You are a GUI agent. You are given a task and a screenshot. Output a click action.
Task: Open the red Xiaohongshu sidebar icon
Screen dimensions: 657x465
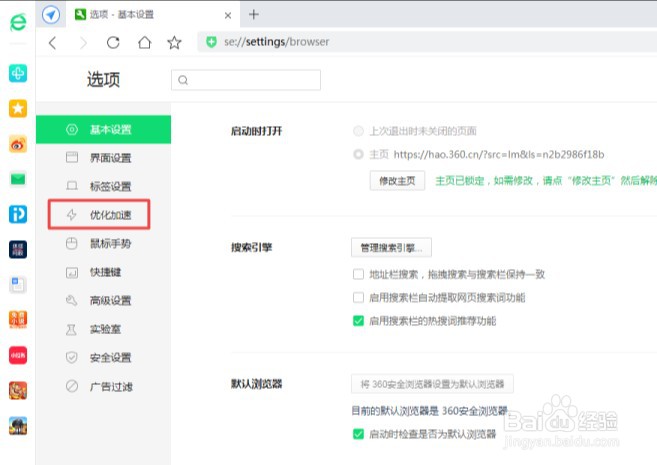tap(18, 355)
